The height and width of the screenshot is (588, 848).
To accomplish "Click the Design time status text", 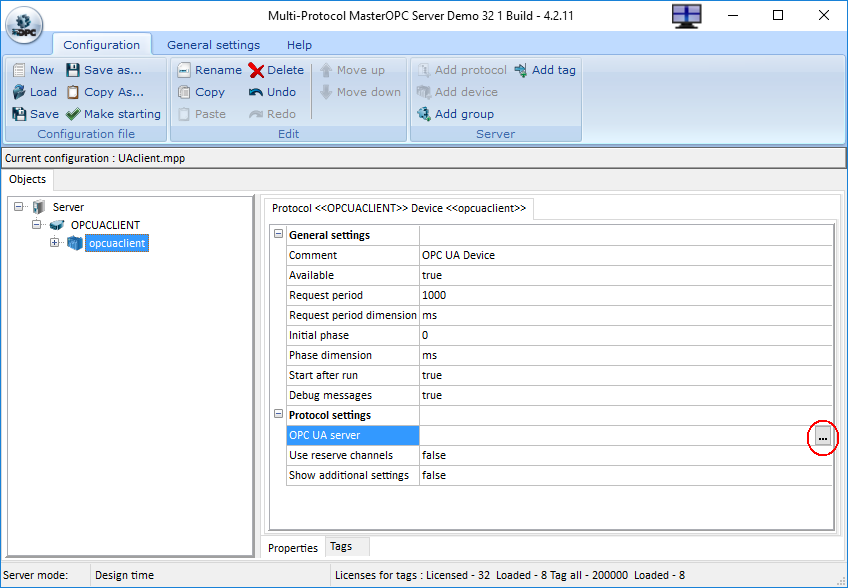I will pos(124,575).
